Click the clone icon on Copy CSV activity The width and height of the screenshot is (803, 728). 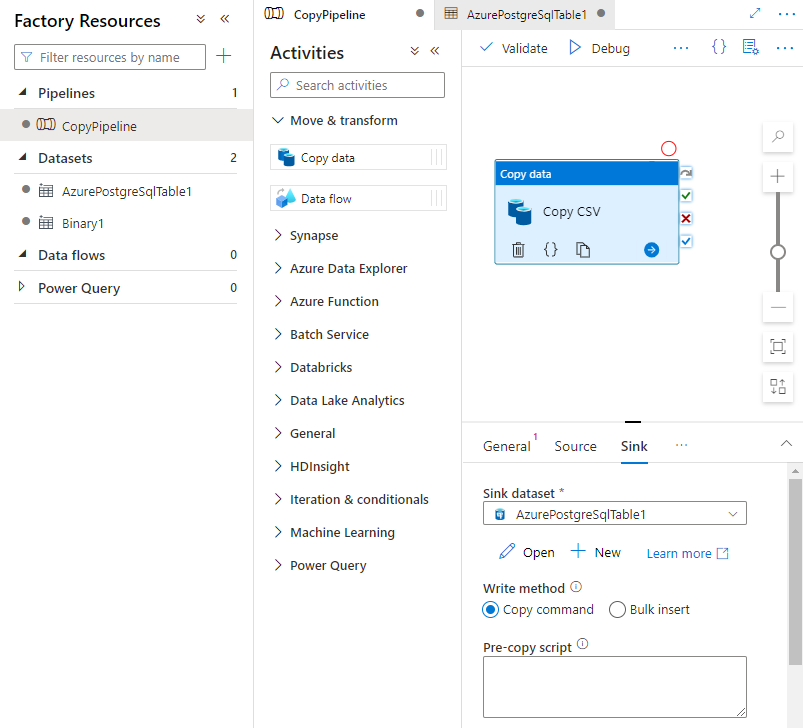583,250
